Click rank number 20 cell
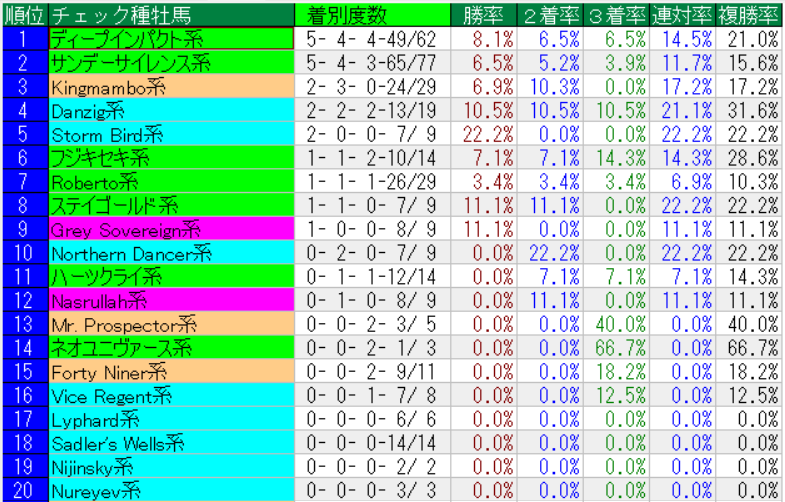Viewport: 785px width, 502px height. [24, 489]
